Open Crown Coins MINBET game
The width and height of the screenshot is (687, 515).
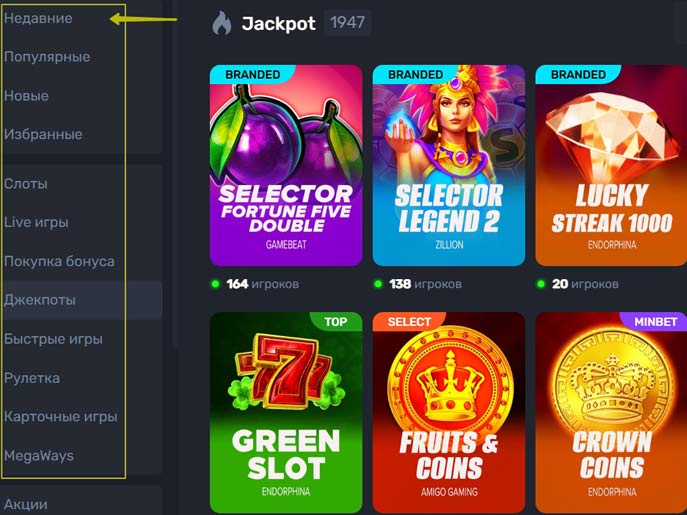tap(611, 412)
